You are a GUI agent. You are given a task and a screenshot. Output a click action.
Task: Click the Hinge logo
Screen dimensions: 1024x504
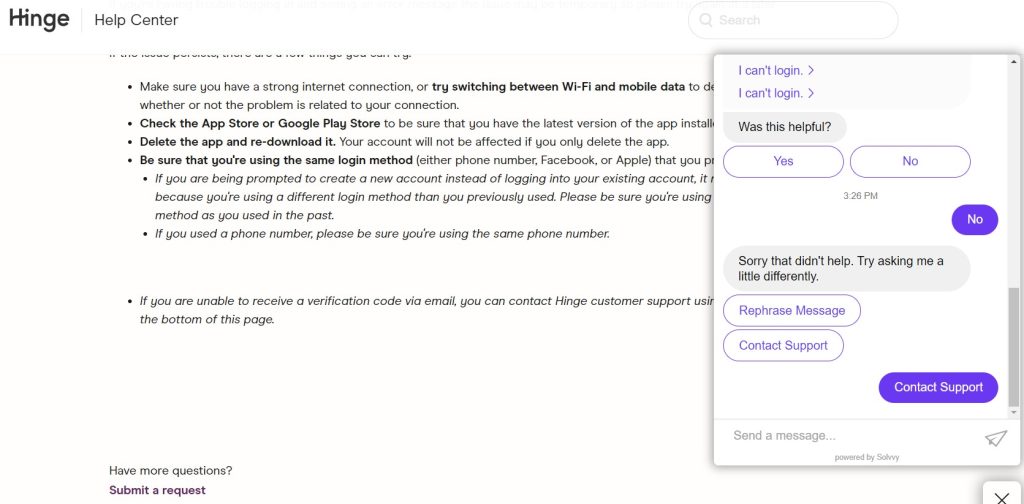point(39,19)
